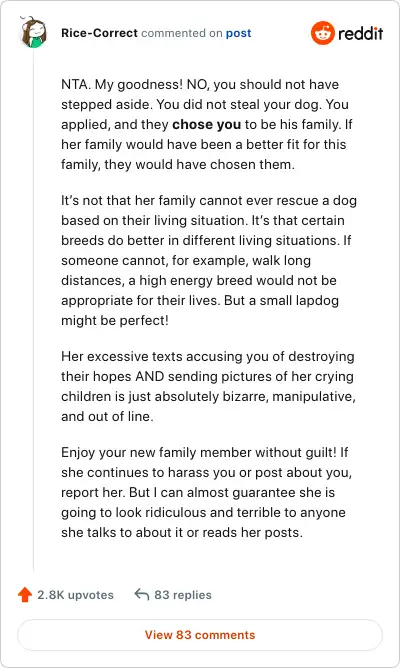
Task: Click the '83 replies' label
Action: [x=183, y=595]
